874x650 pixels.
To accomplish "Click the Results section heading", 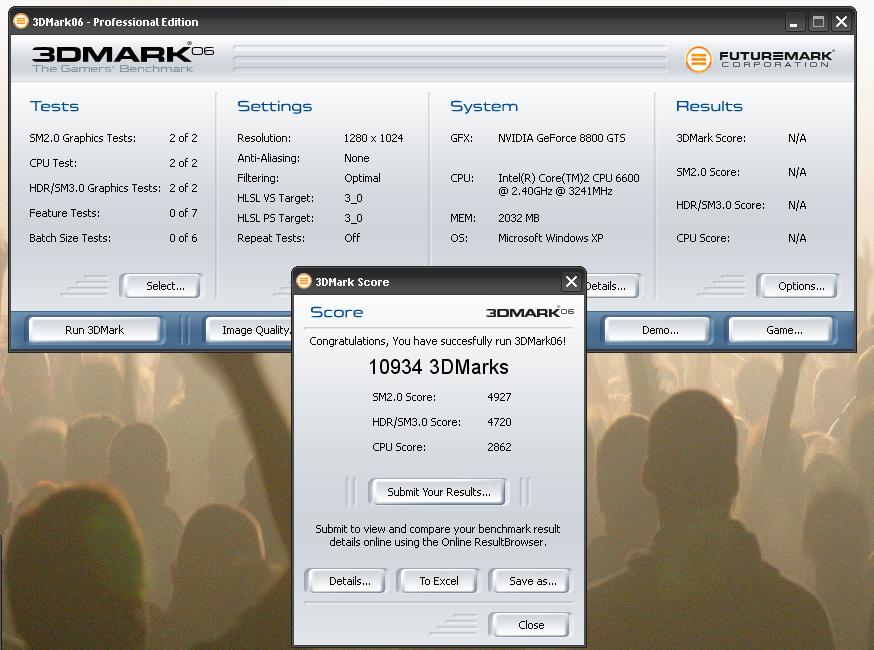I will [x=709, y=106].
